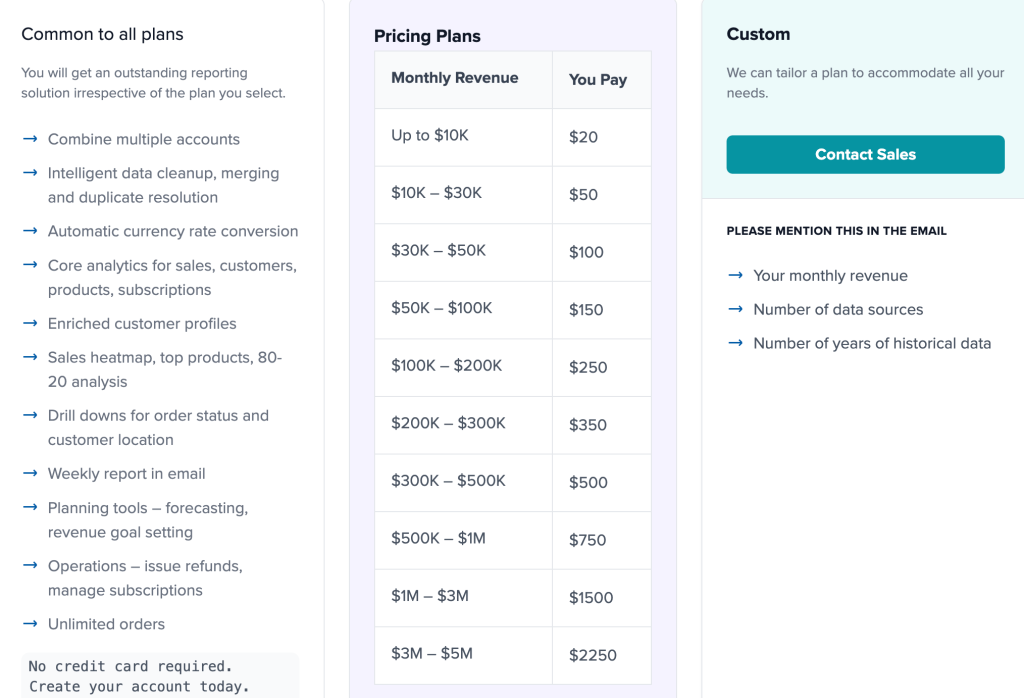
Task: Click the $500 price cell
Action: point(588,483)
